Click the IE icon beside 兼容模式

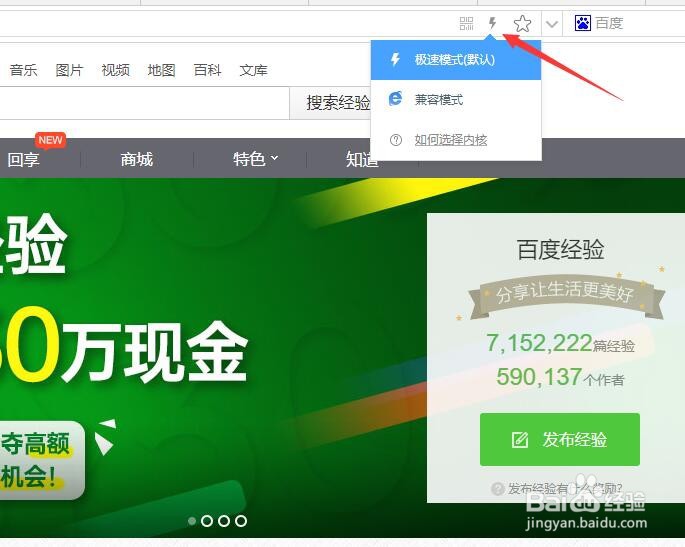395,99
